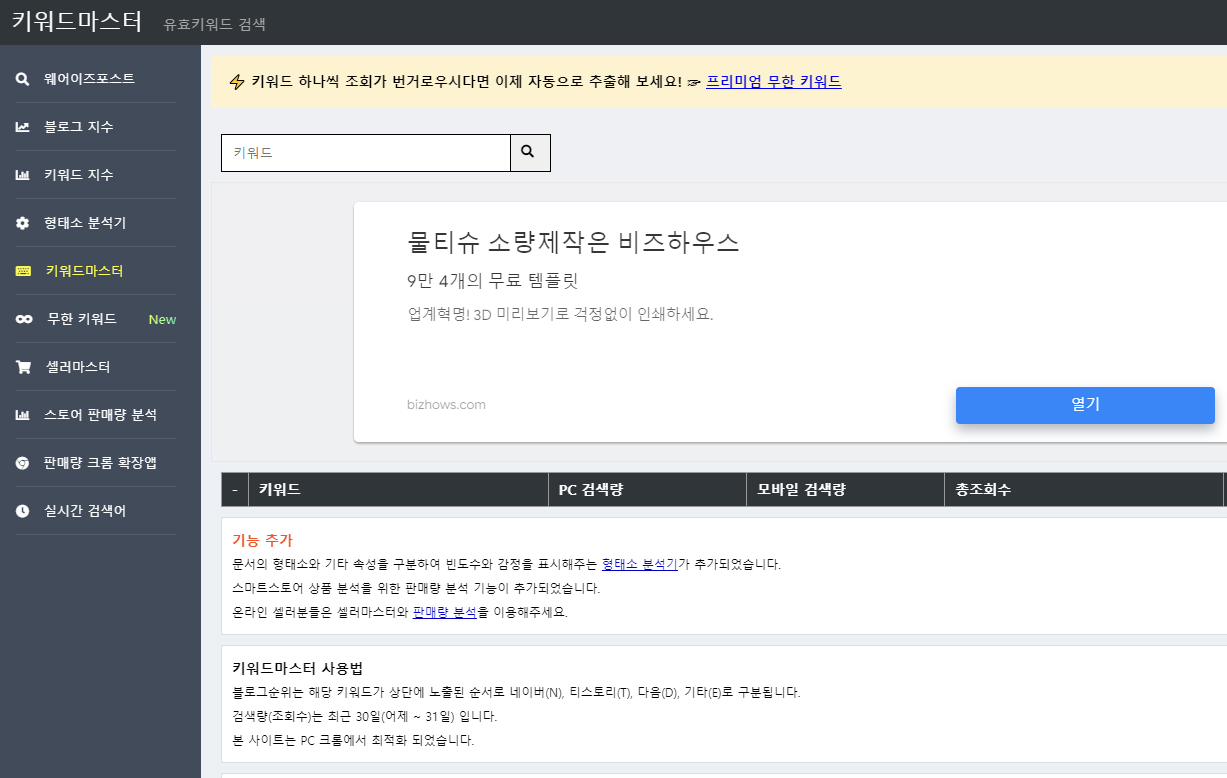Image resolution: width=1227 pixels, height=778 pixels.
Task: Click the PC 검색량 column header
Action: [647, 490]
